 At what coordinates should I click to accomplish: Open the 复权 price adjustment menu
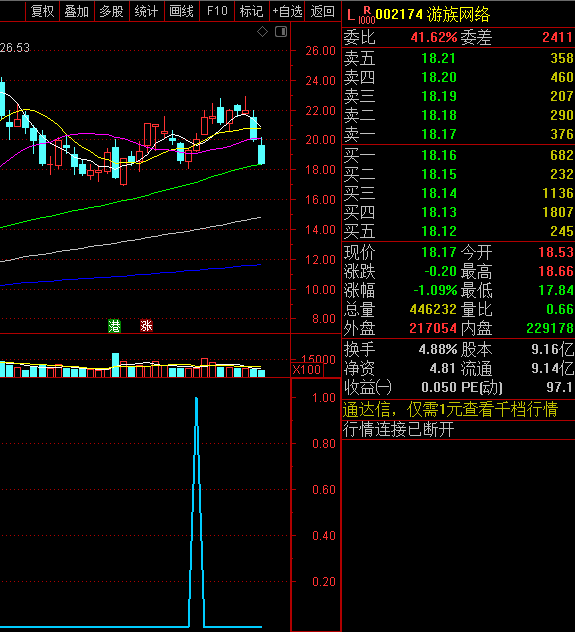coord(42,11)
